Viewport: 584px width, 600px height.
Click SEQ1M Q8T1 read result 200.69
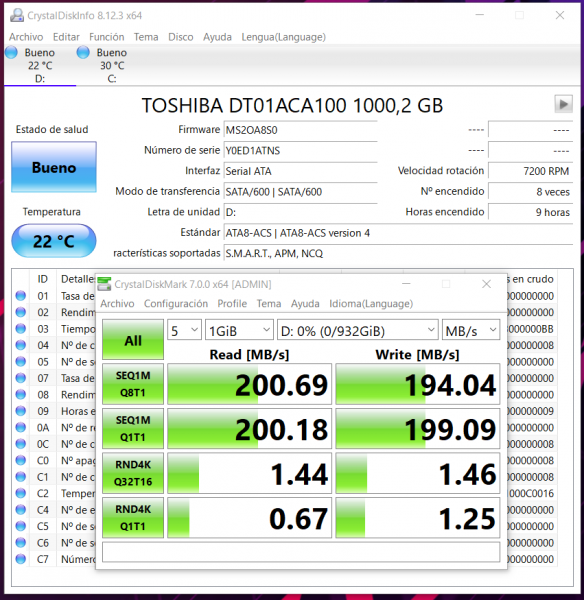coord(250,384)
